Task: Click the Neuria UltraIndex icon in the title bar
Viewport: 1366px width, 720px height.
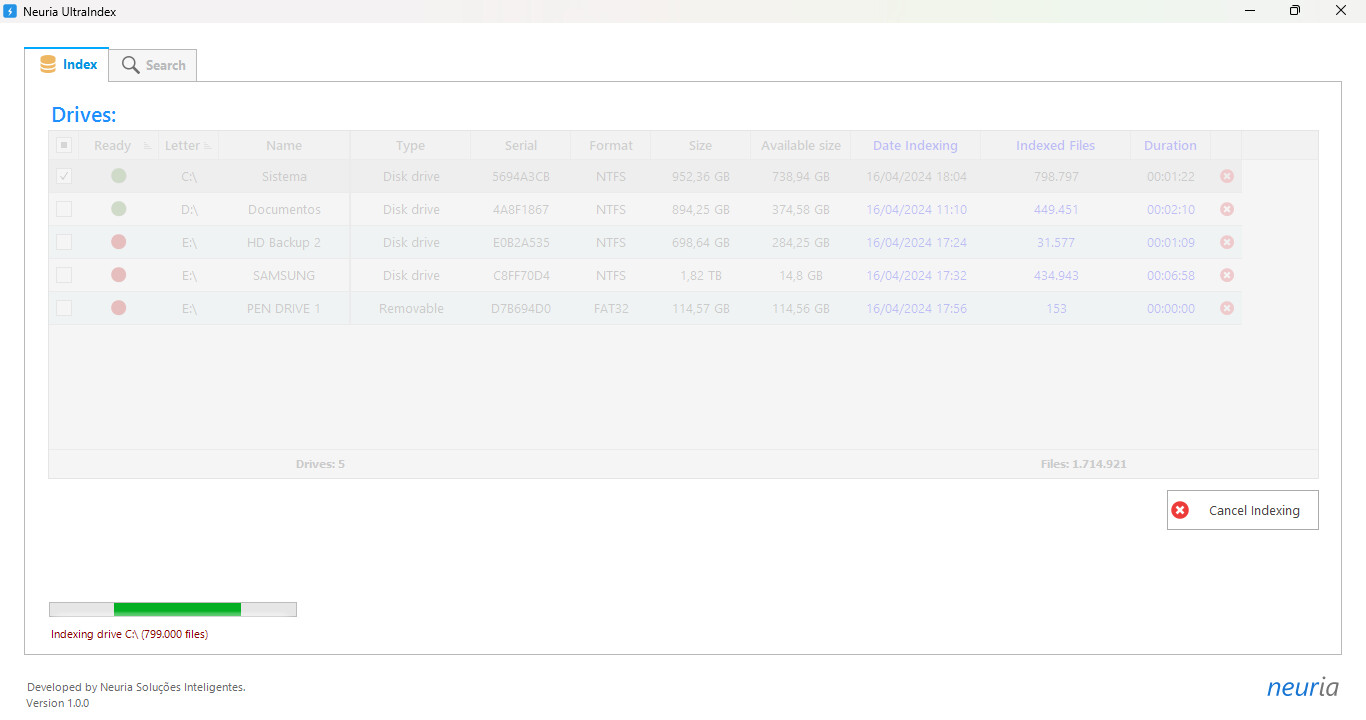Action: point(11,11)
